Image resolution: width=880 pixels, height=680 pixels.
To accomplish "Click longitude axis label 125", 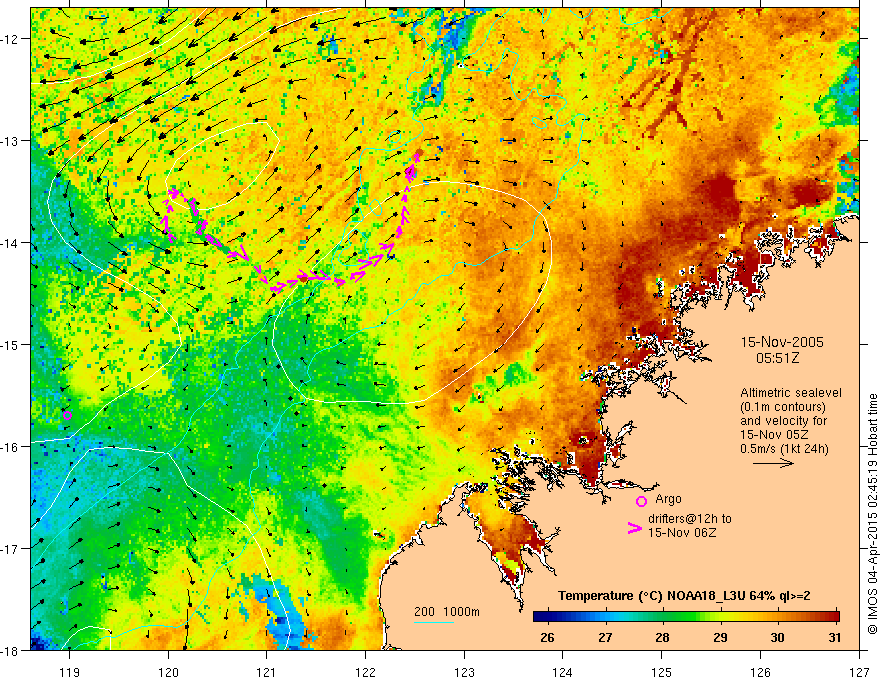I will pyautogui.click(x=662, y=672).
